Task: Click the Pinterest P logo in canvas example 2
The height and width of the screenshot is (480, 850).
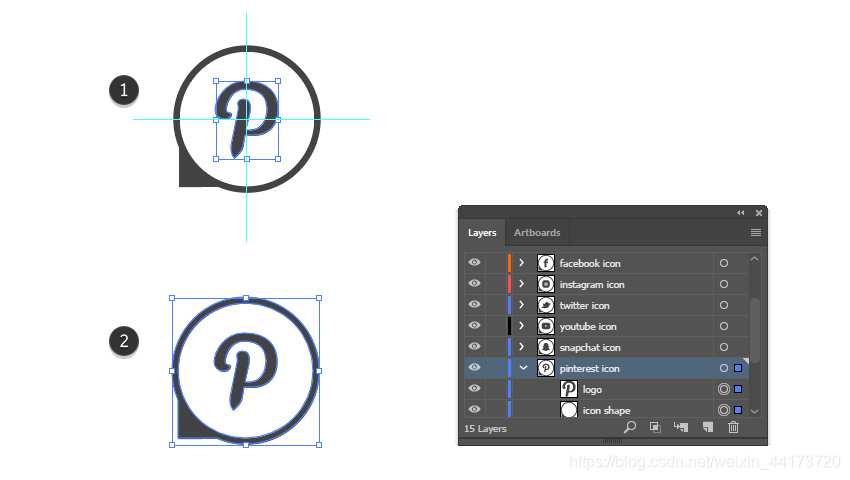Action: [x=245, y=370]
